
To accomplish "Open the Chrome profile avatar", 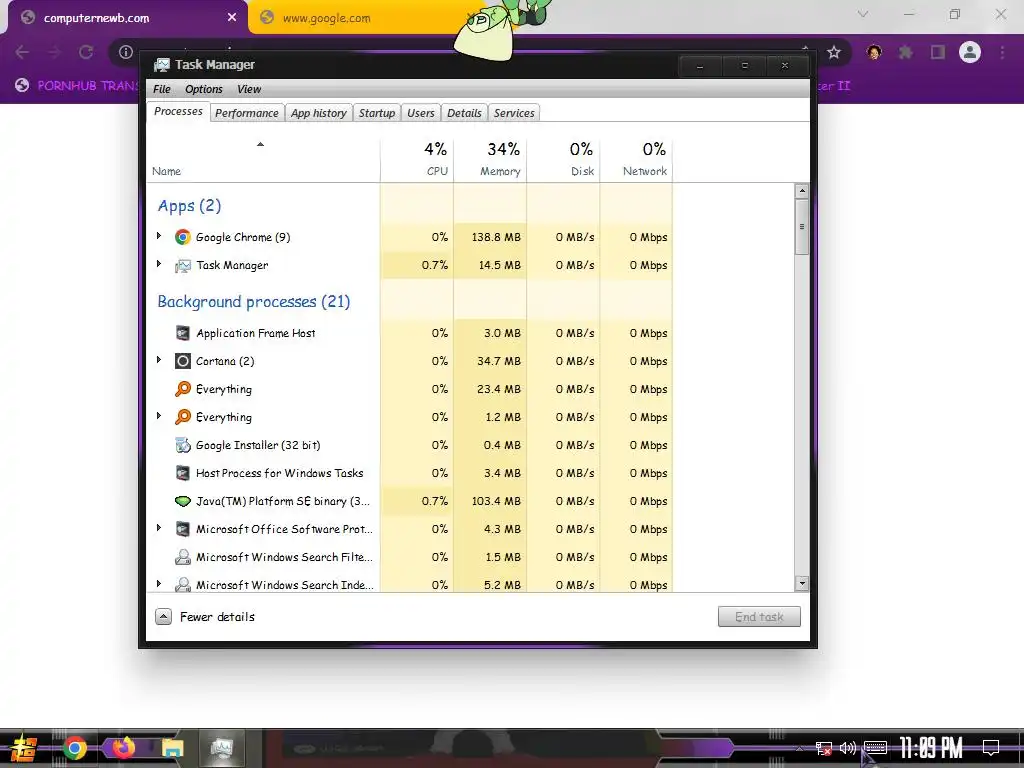I will tap(970, 52).
